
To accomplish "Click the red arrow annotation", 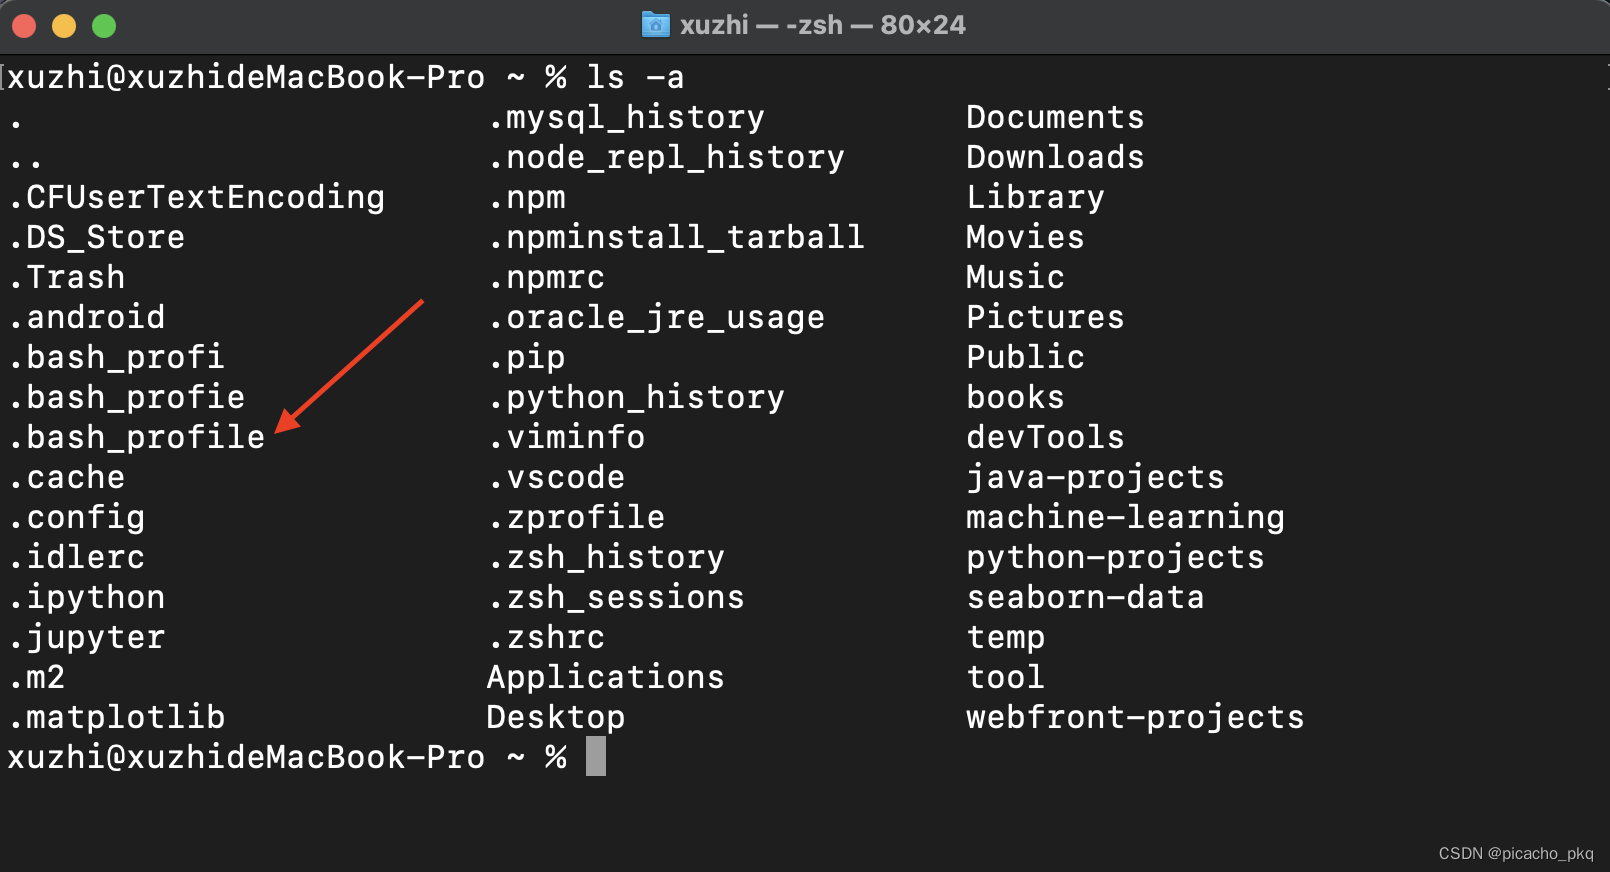I will point(350,365).
